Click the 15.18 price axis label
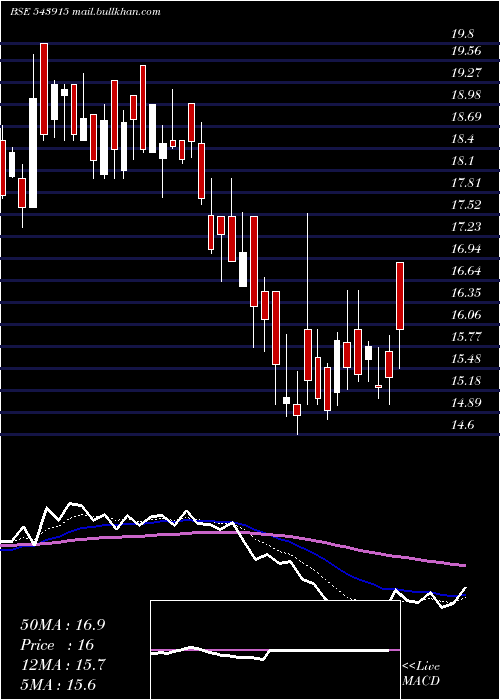Image resolution: width=500 pixels, height=700 pixels. click(x=467, y=381)
